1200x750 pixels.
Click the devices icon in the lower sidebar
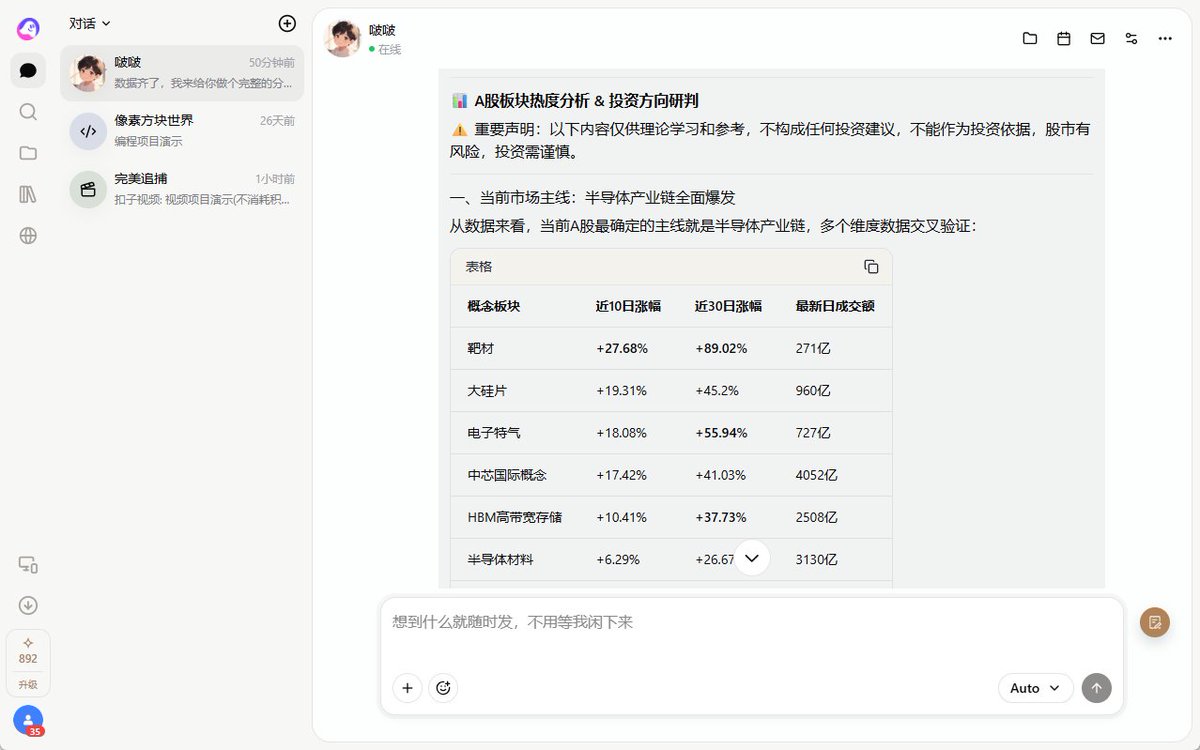(28, 565)
